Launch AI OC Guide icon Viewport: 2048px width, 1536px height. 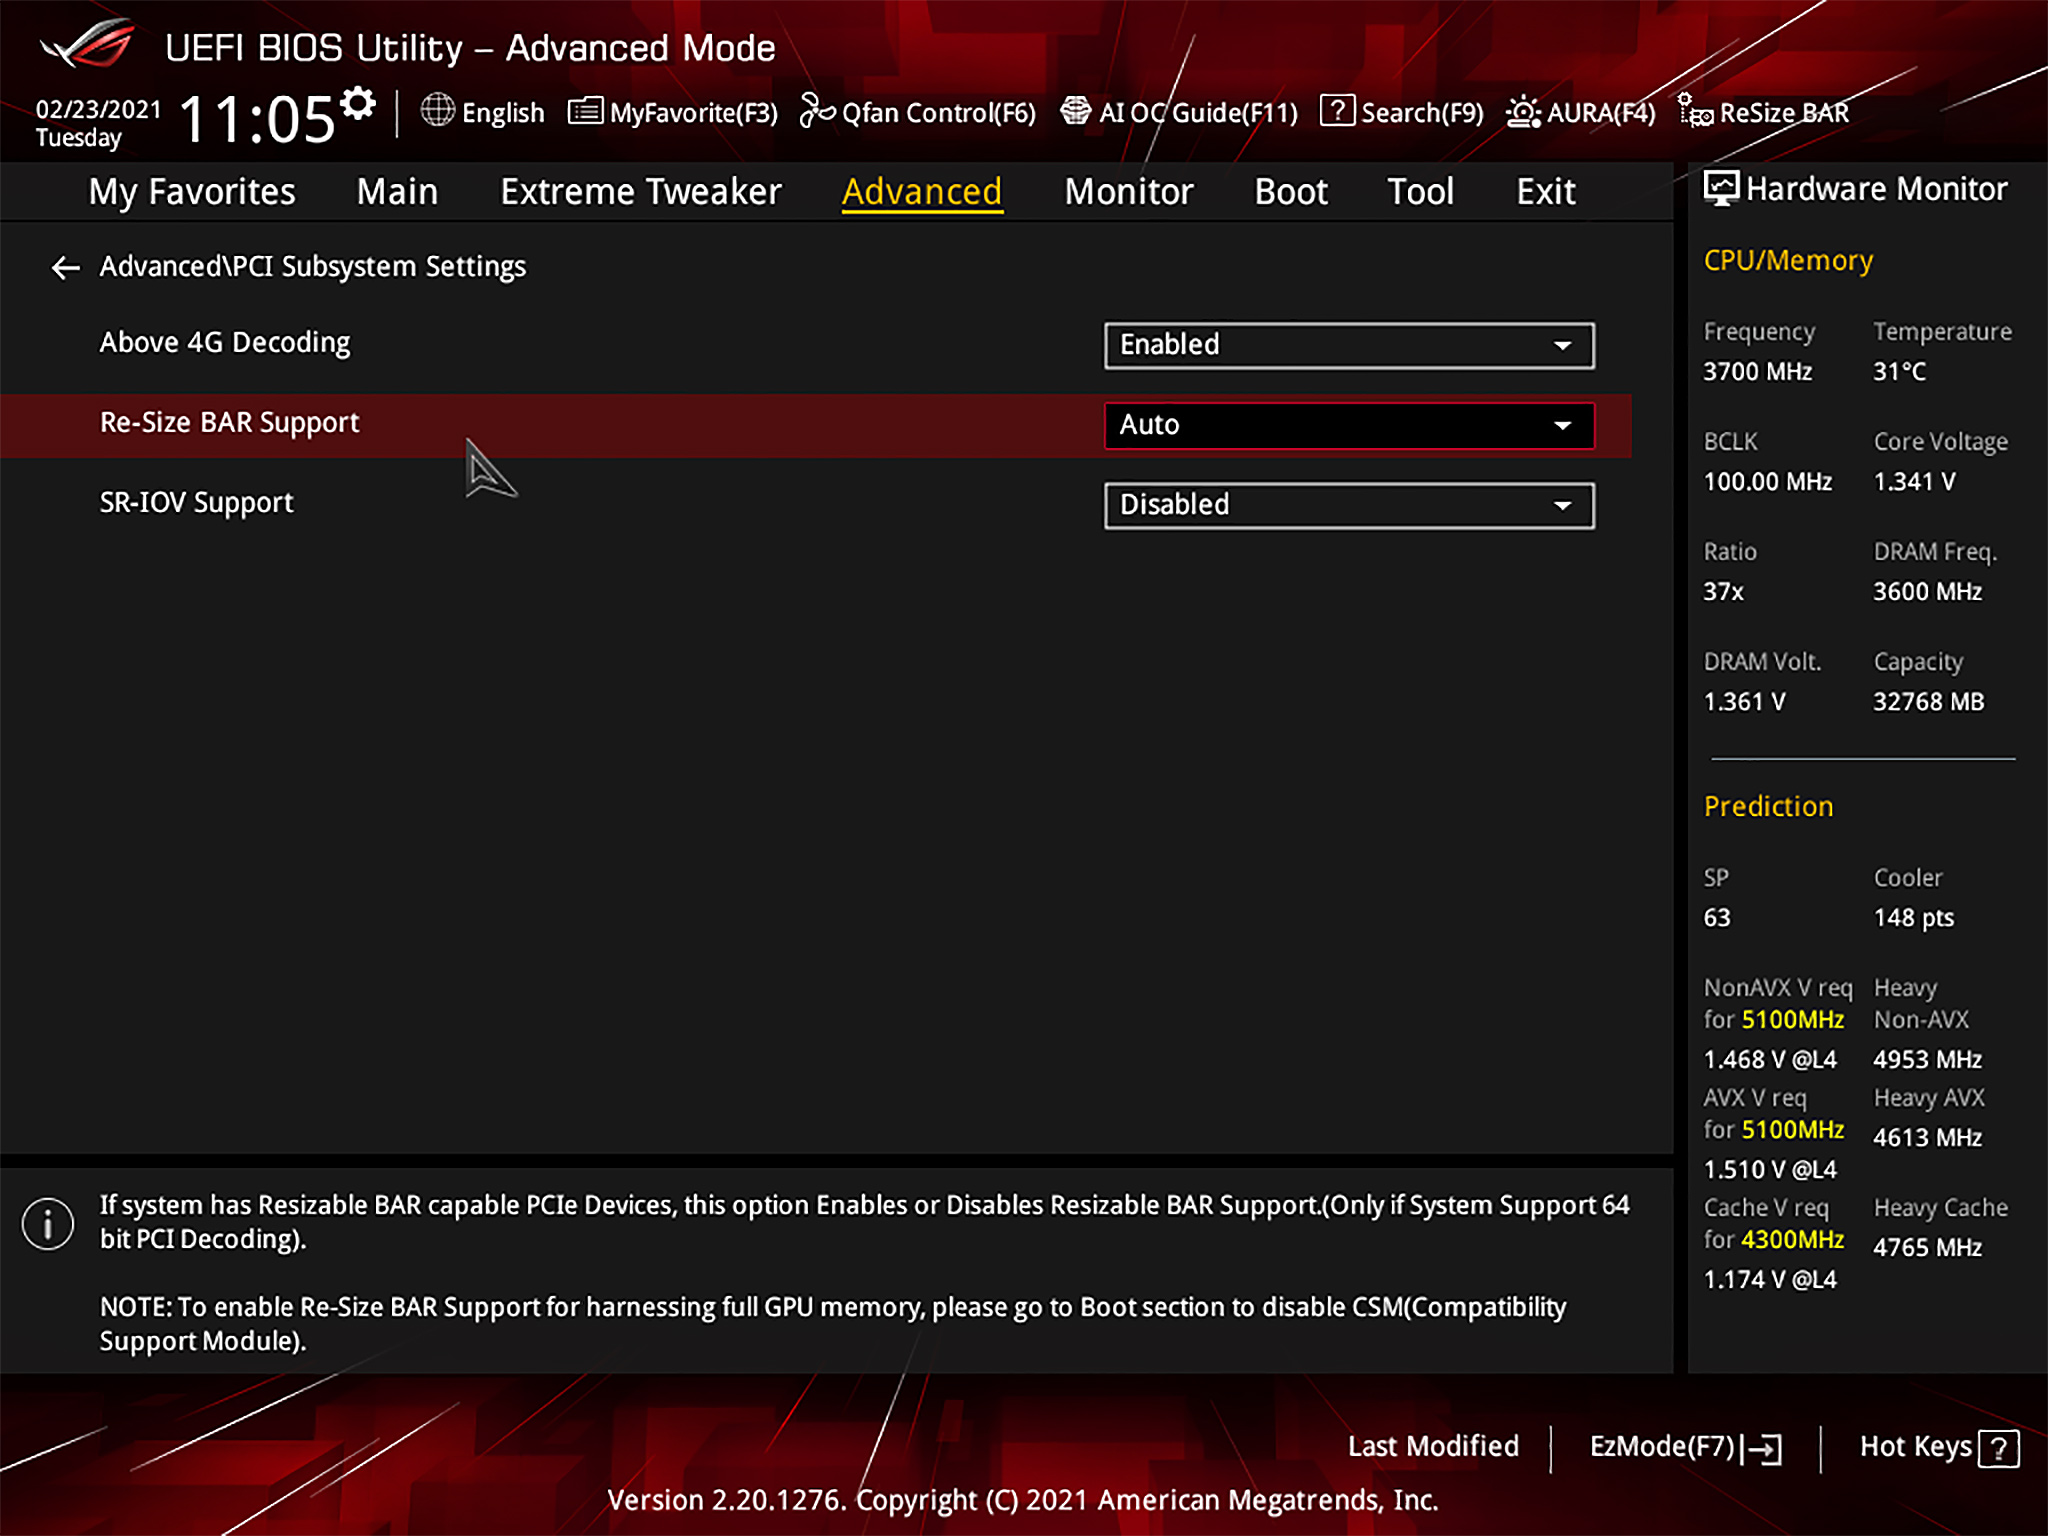tap(1076, 110)
